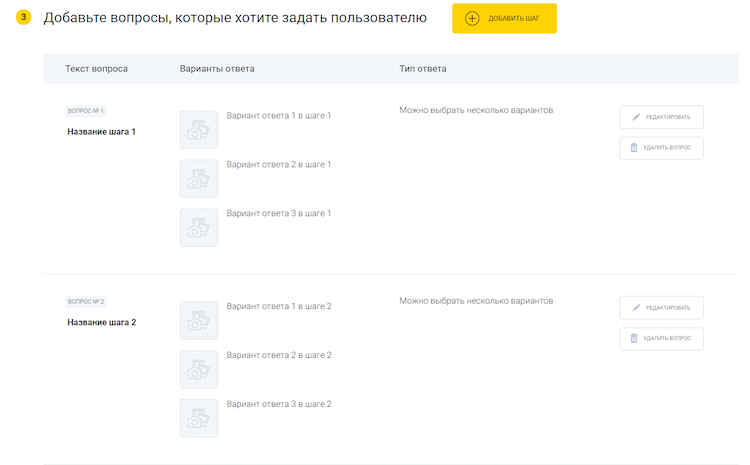
Task: Click the trash icon for question 1
Action: (634, 148)
